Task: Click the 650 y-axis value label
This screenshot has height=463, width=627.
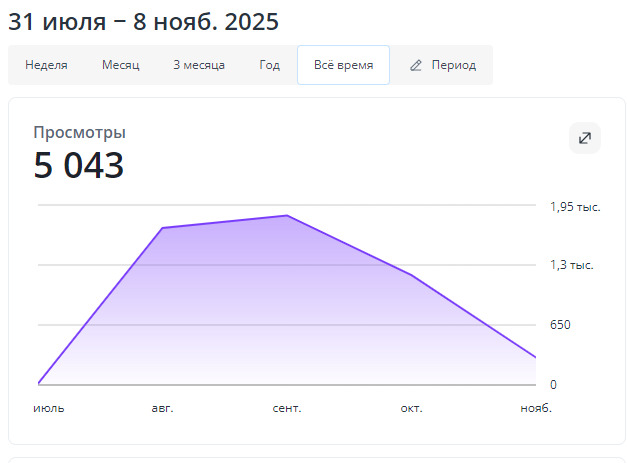Action: click(560, 325)
